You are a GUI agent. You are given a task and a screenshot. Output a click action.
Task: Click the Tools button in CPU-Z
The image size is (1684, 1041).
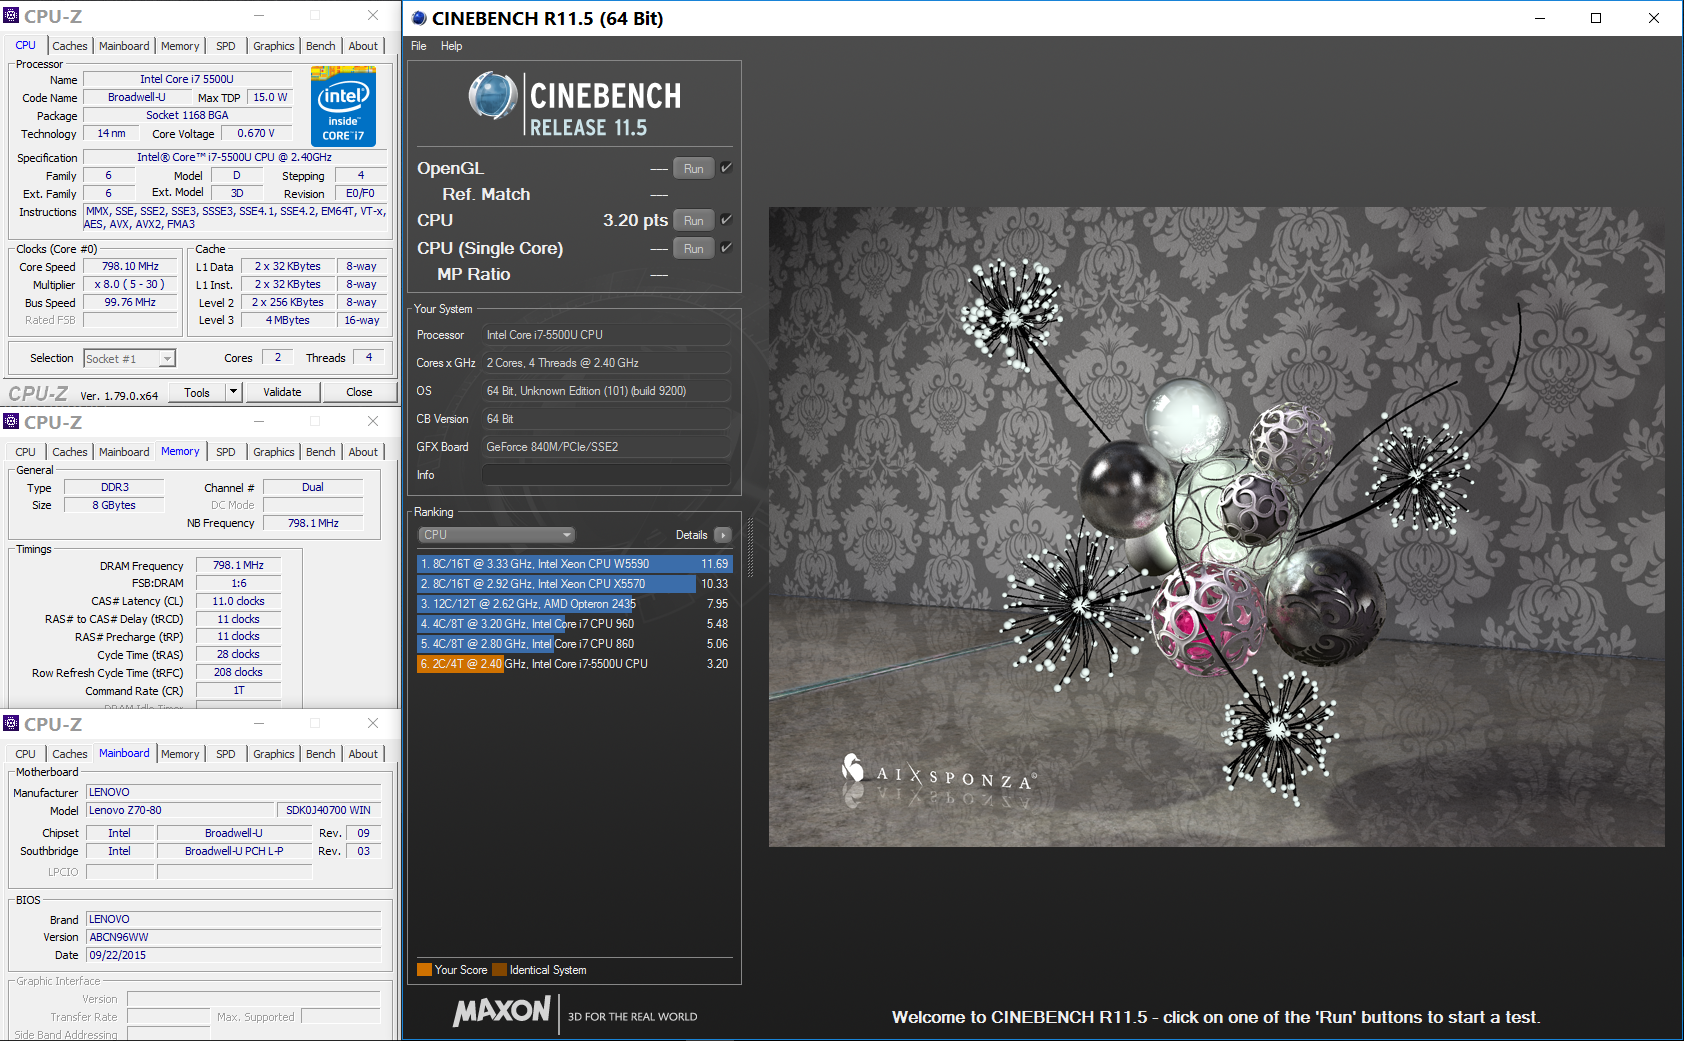point(197,392)
